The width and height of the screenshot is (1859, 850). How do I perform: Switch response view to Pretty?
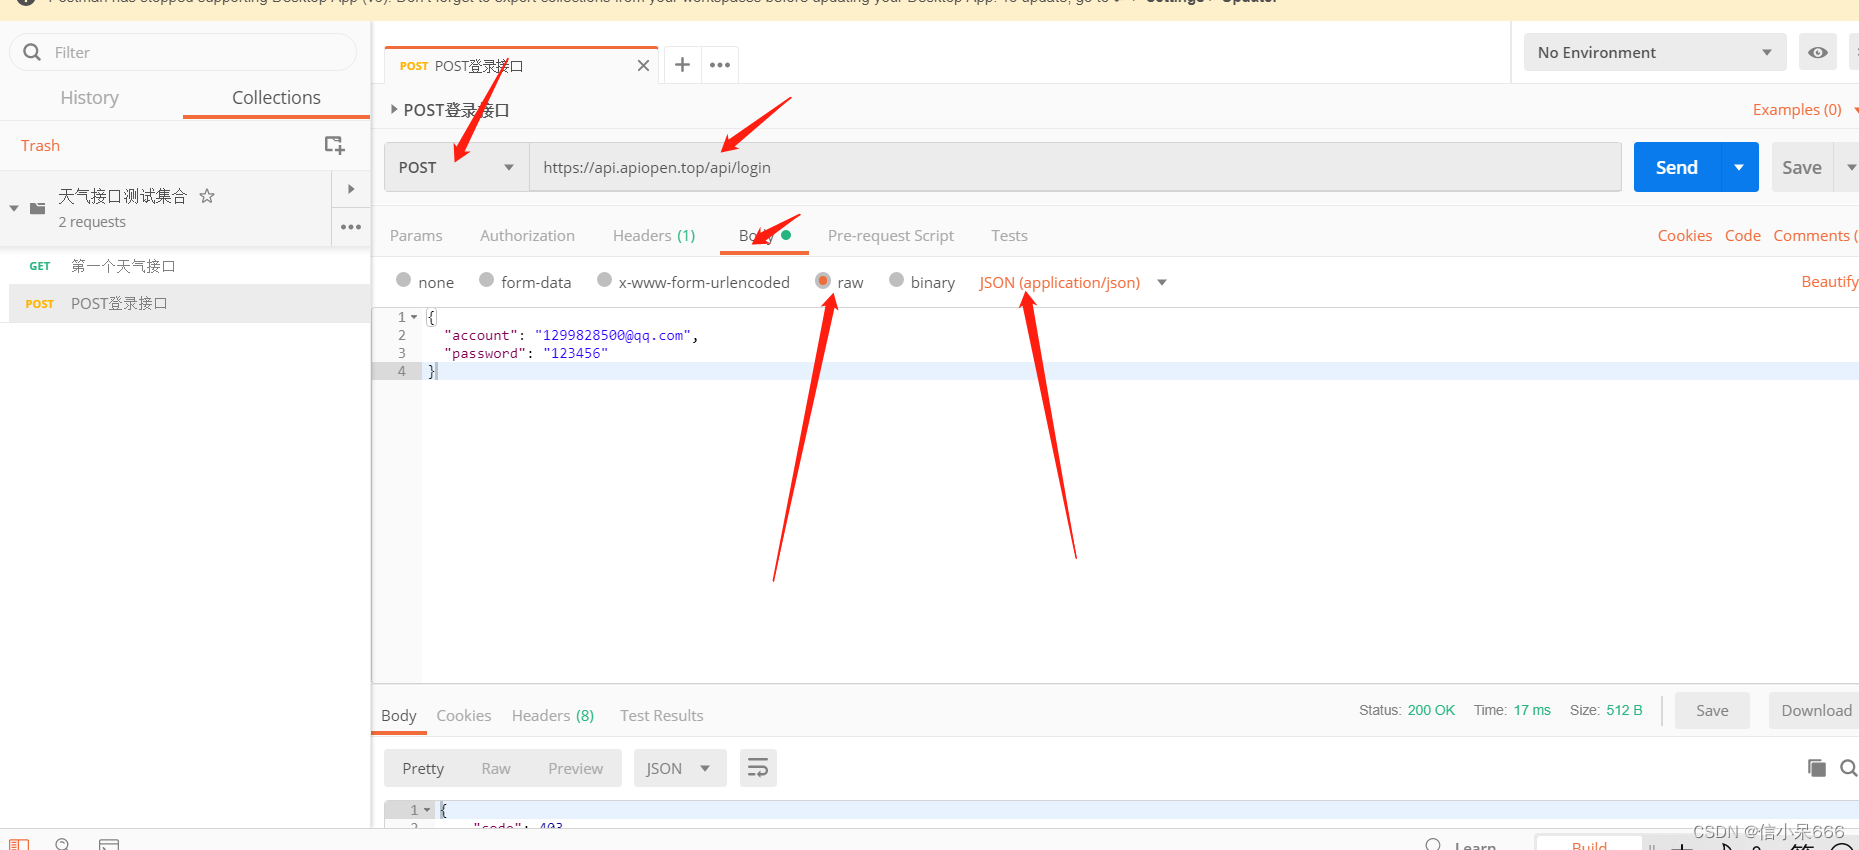(423, 768)
